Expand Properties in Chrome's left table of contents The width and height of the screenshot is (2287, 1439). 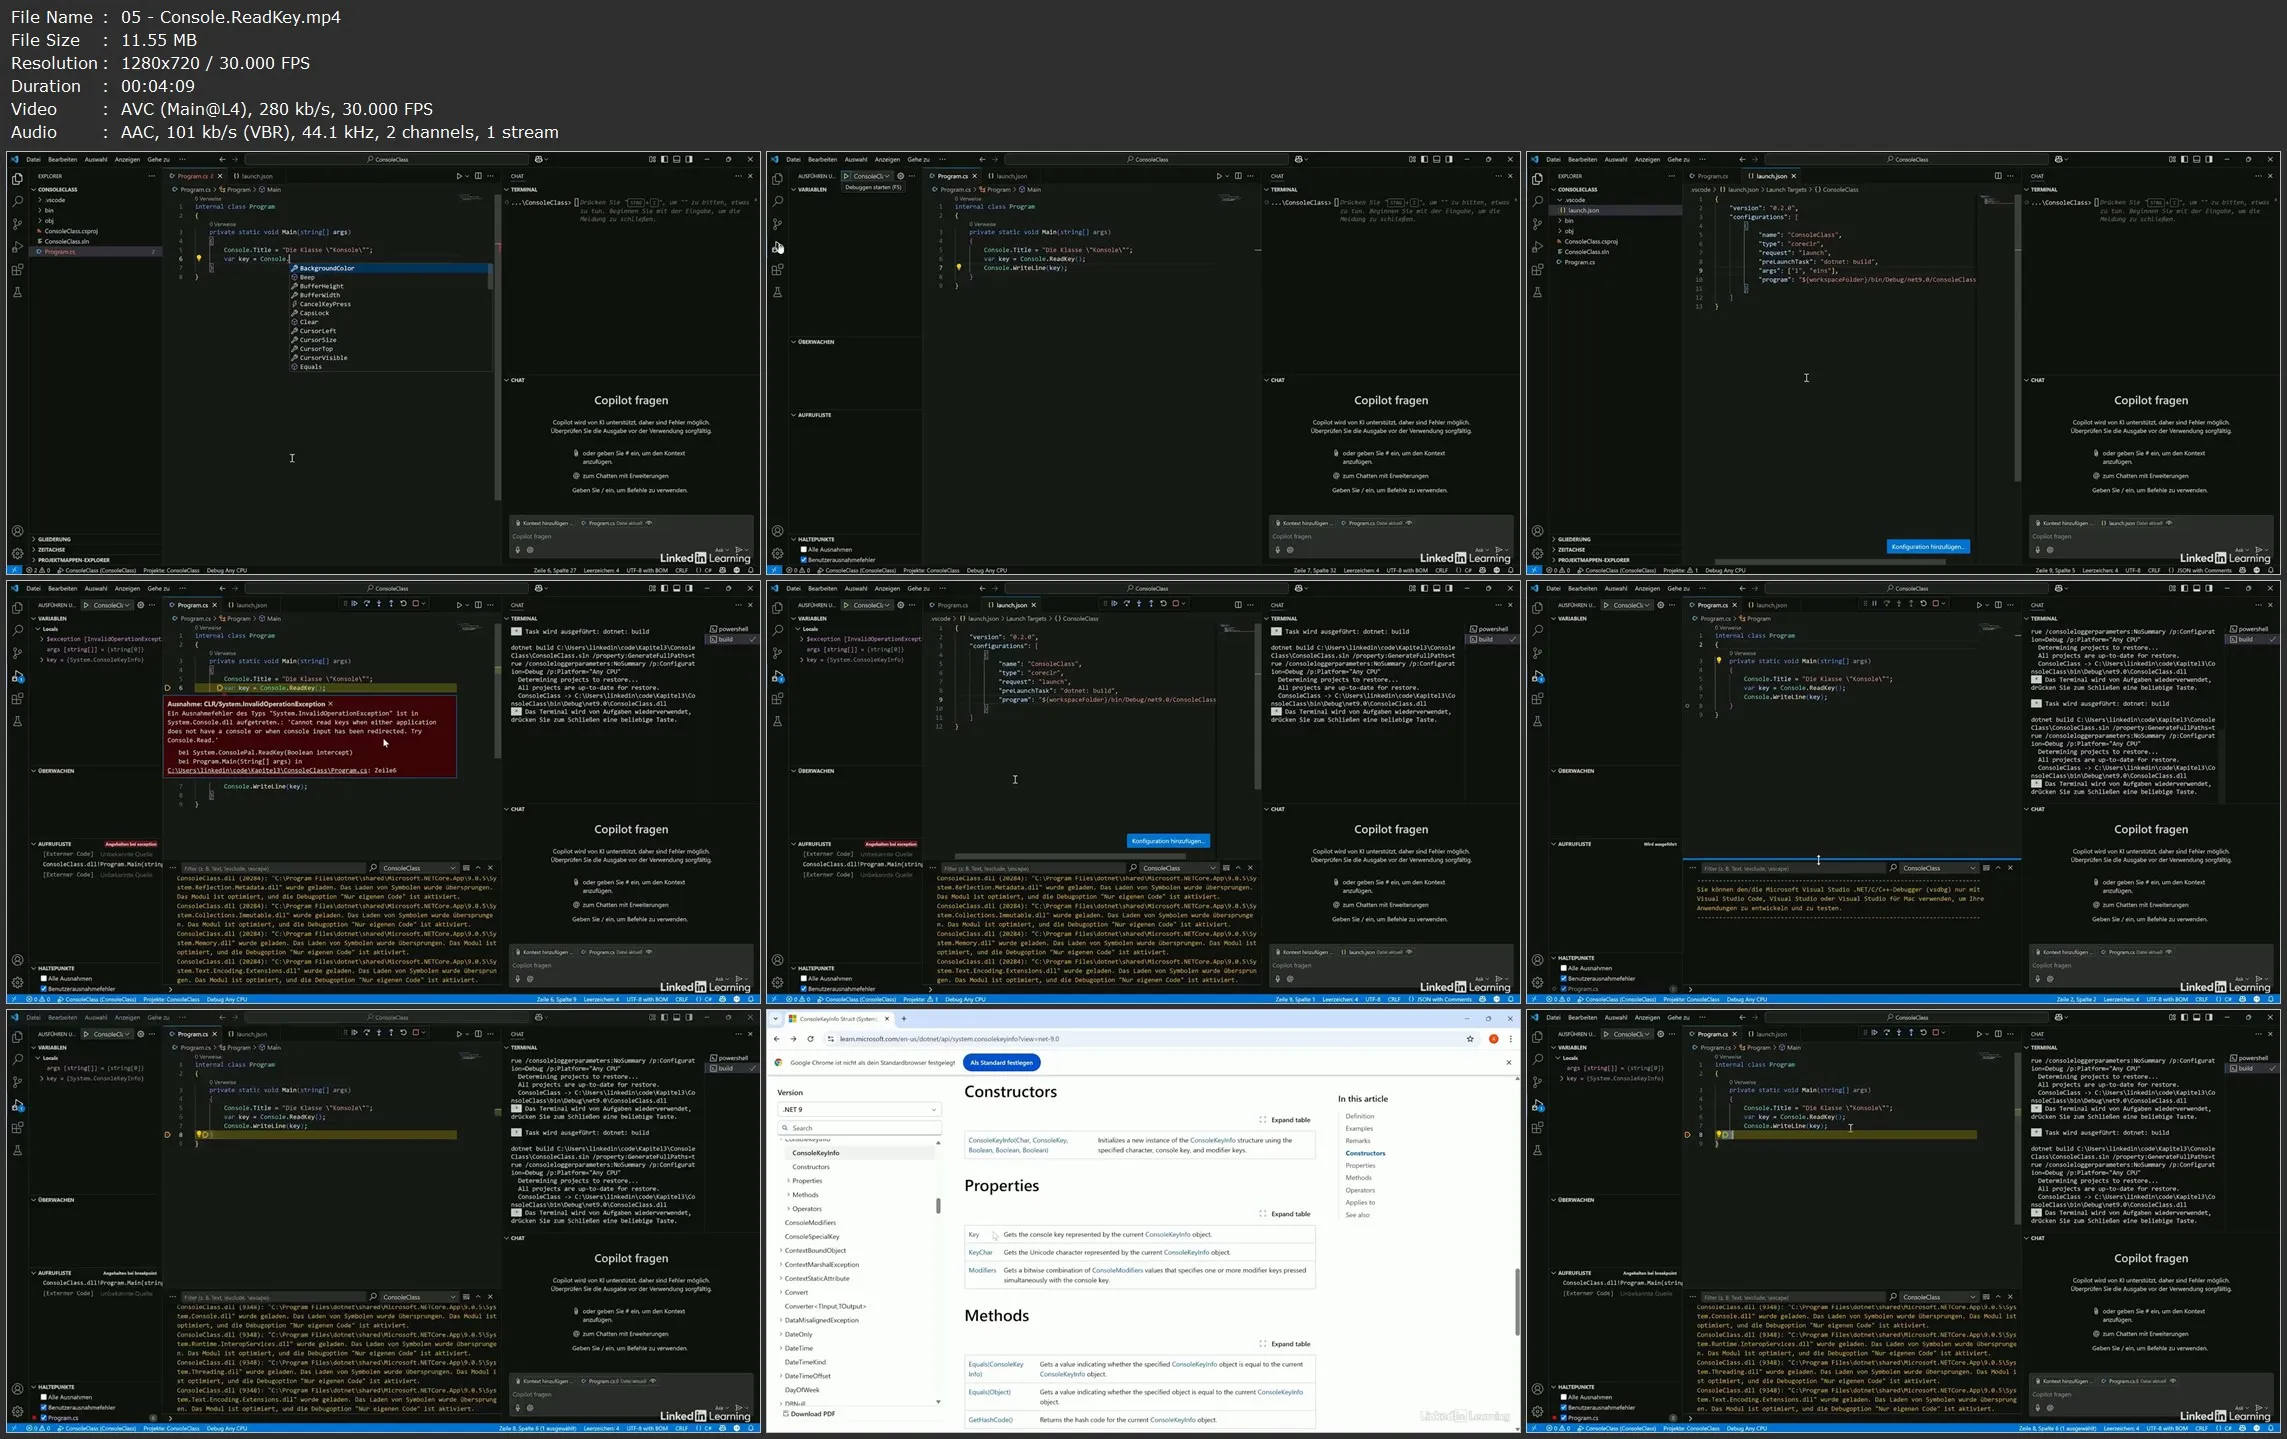pyautogui.click(x=788, y=1181)
